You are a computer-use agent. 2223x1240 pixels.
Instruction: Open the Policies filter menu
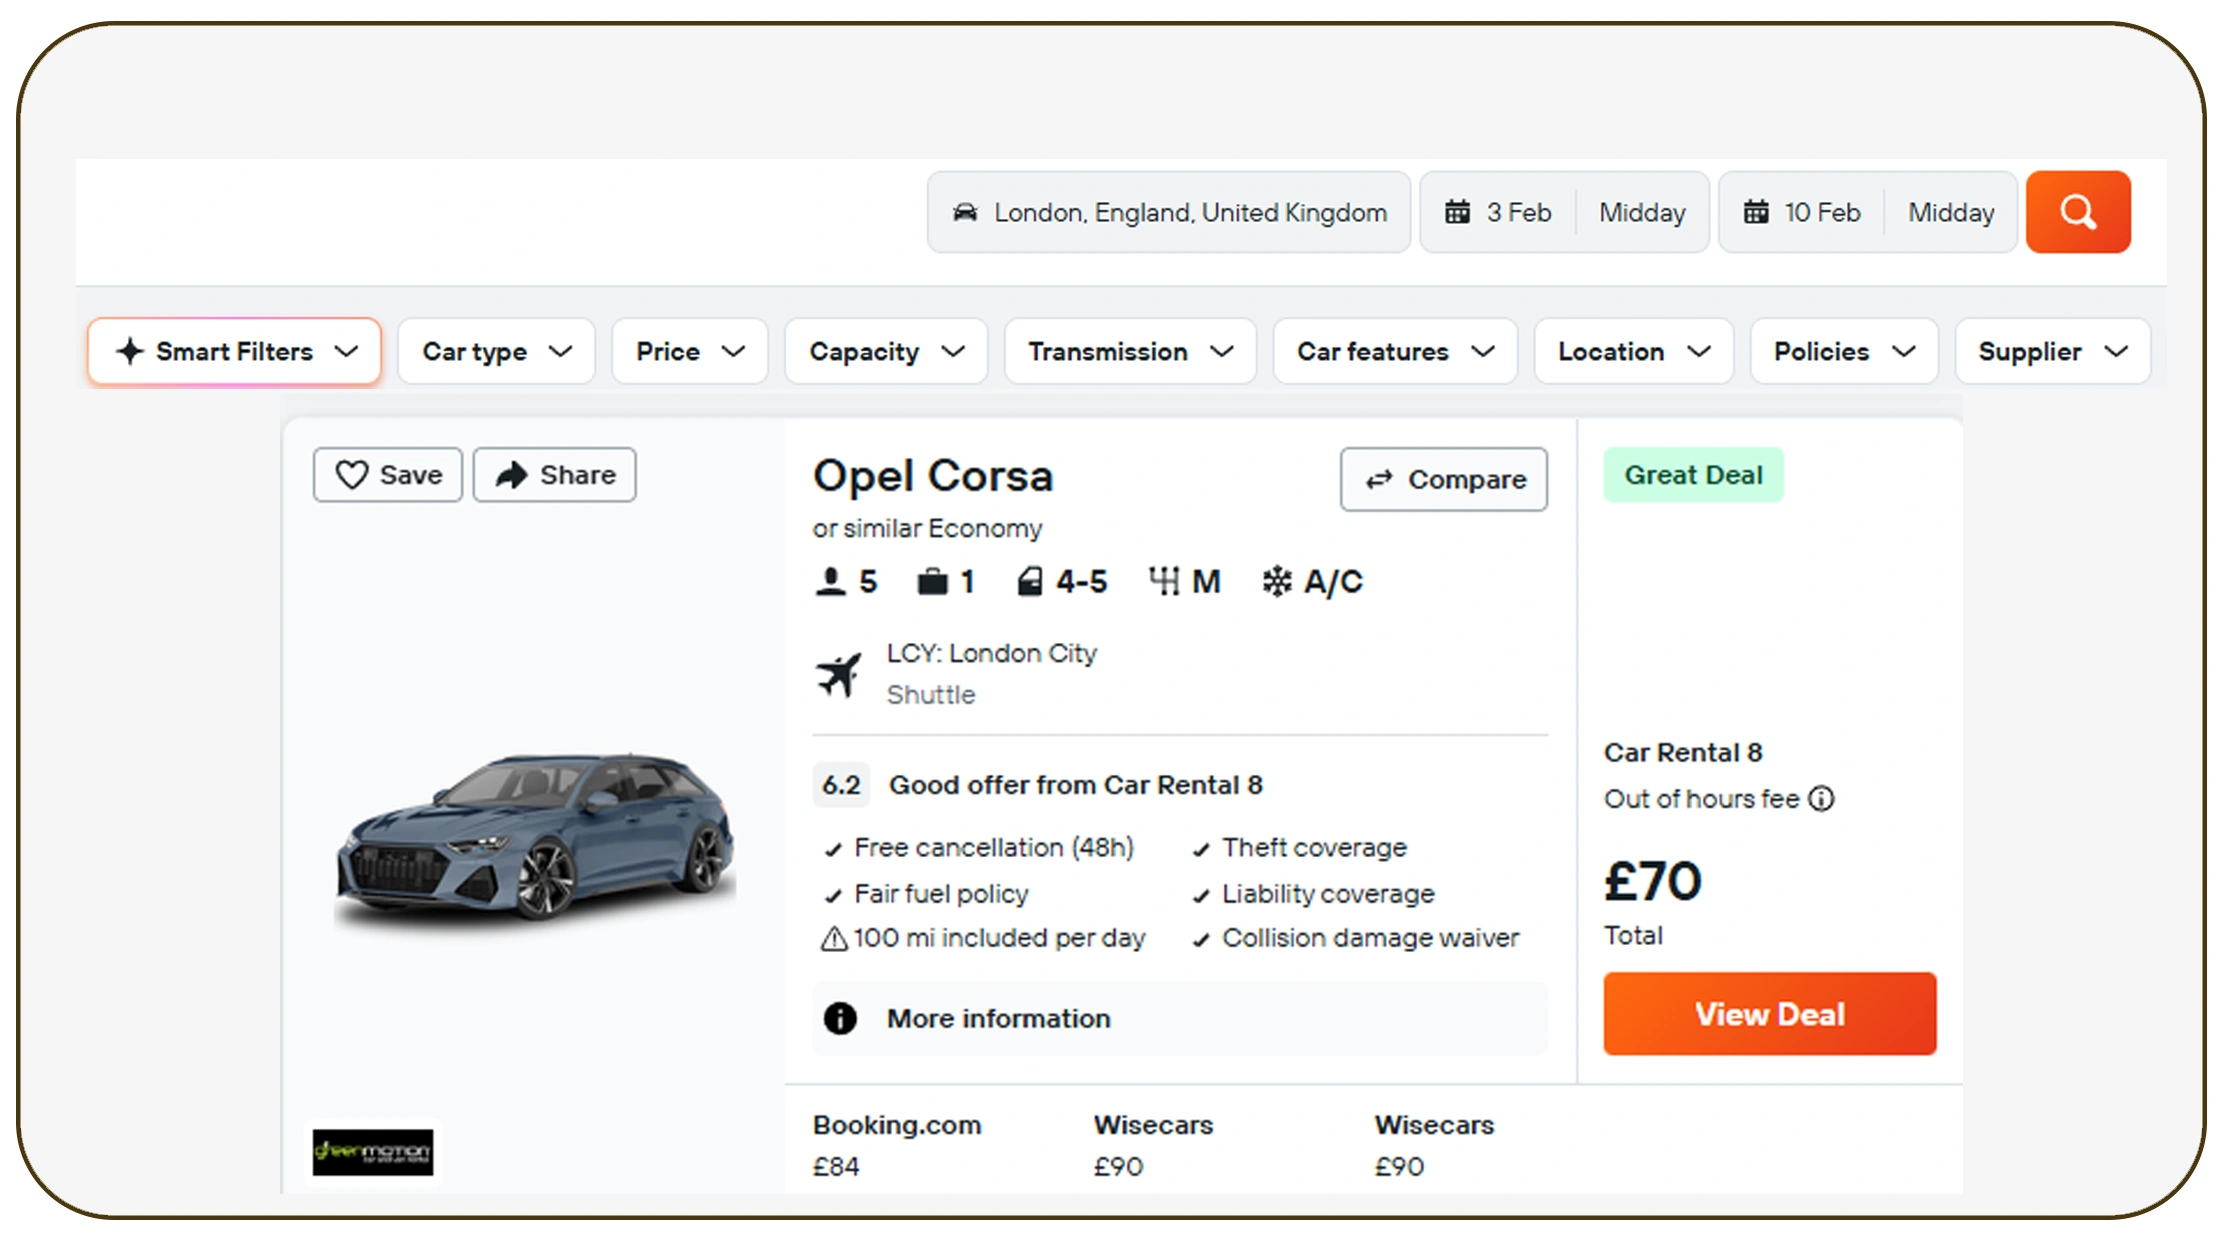1843,352
